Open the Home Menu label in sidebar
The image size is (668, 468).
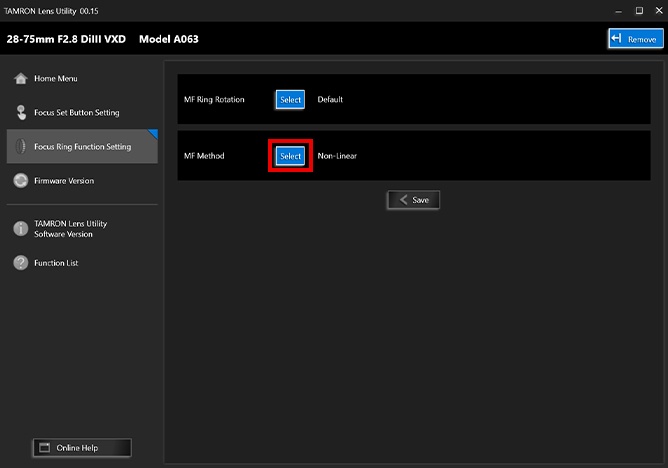pos(55,79)
